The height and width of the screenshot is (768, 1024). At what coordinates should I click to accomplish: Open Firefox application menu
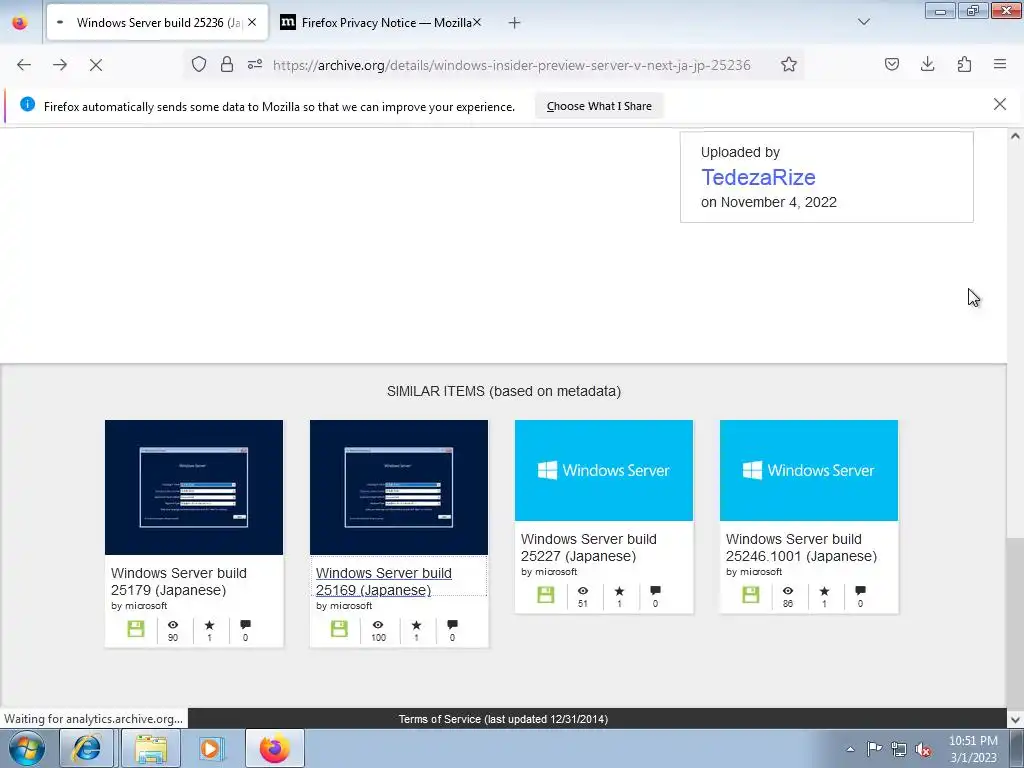(x=1000, y=64)
